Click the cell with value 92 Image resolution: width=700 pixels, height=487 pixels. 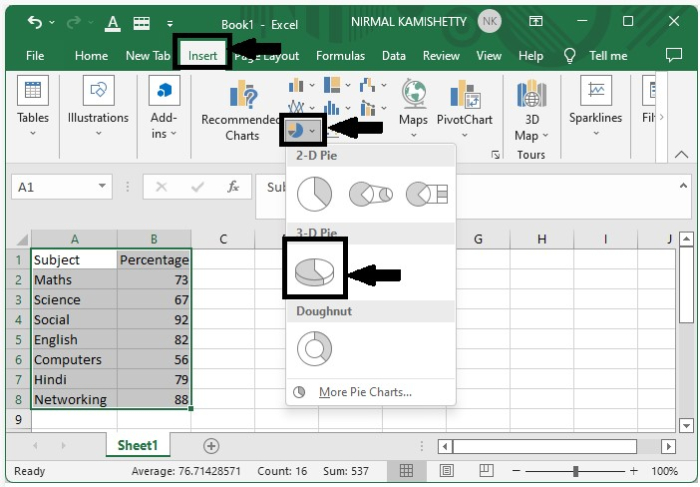pyautogui.click(x=154, y=320)
